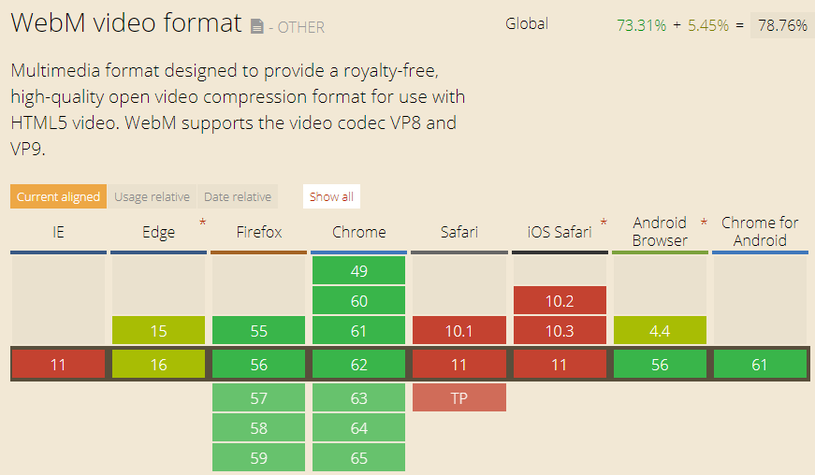Select the red IE 11 support cell
This screenshot has height=475, width=815.
(58, 365)
